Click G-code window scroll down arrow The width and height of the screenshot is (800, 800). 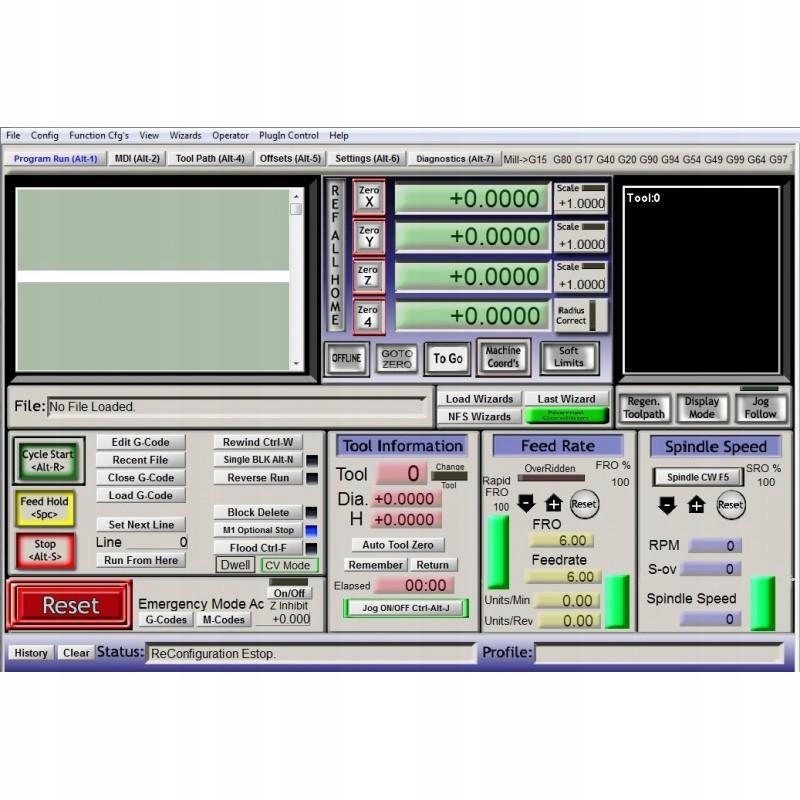296,364
